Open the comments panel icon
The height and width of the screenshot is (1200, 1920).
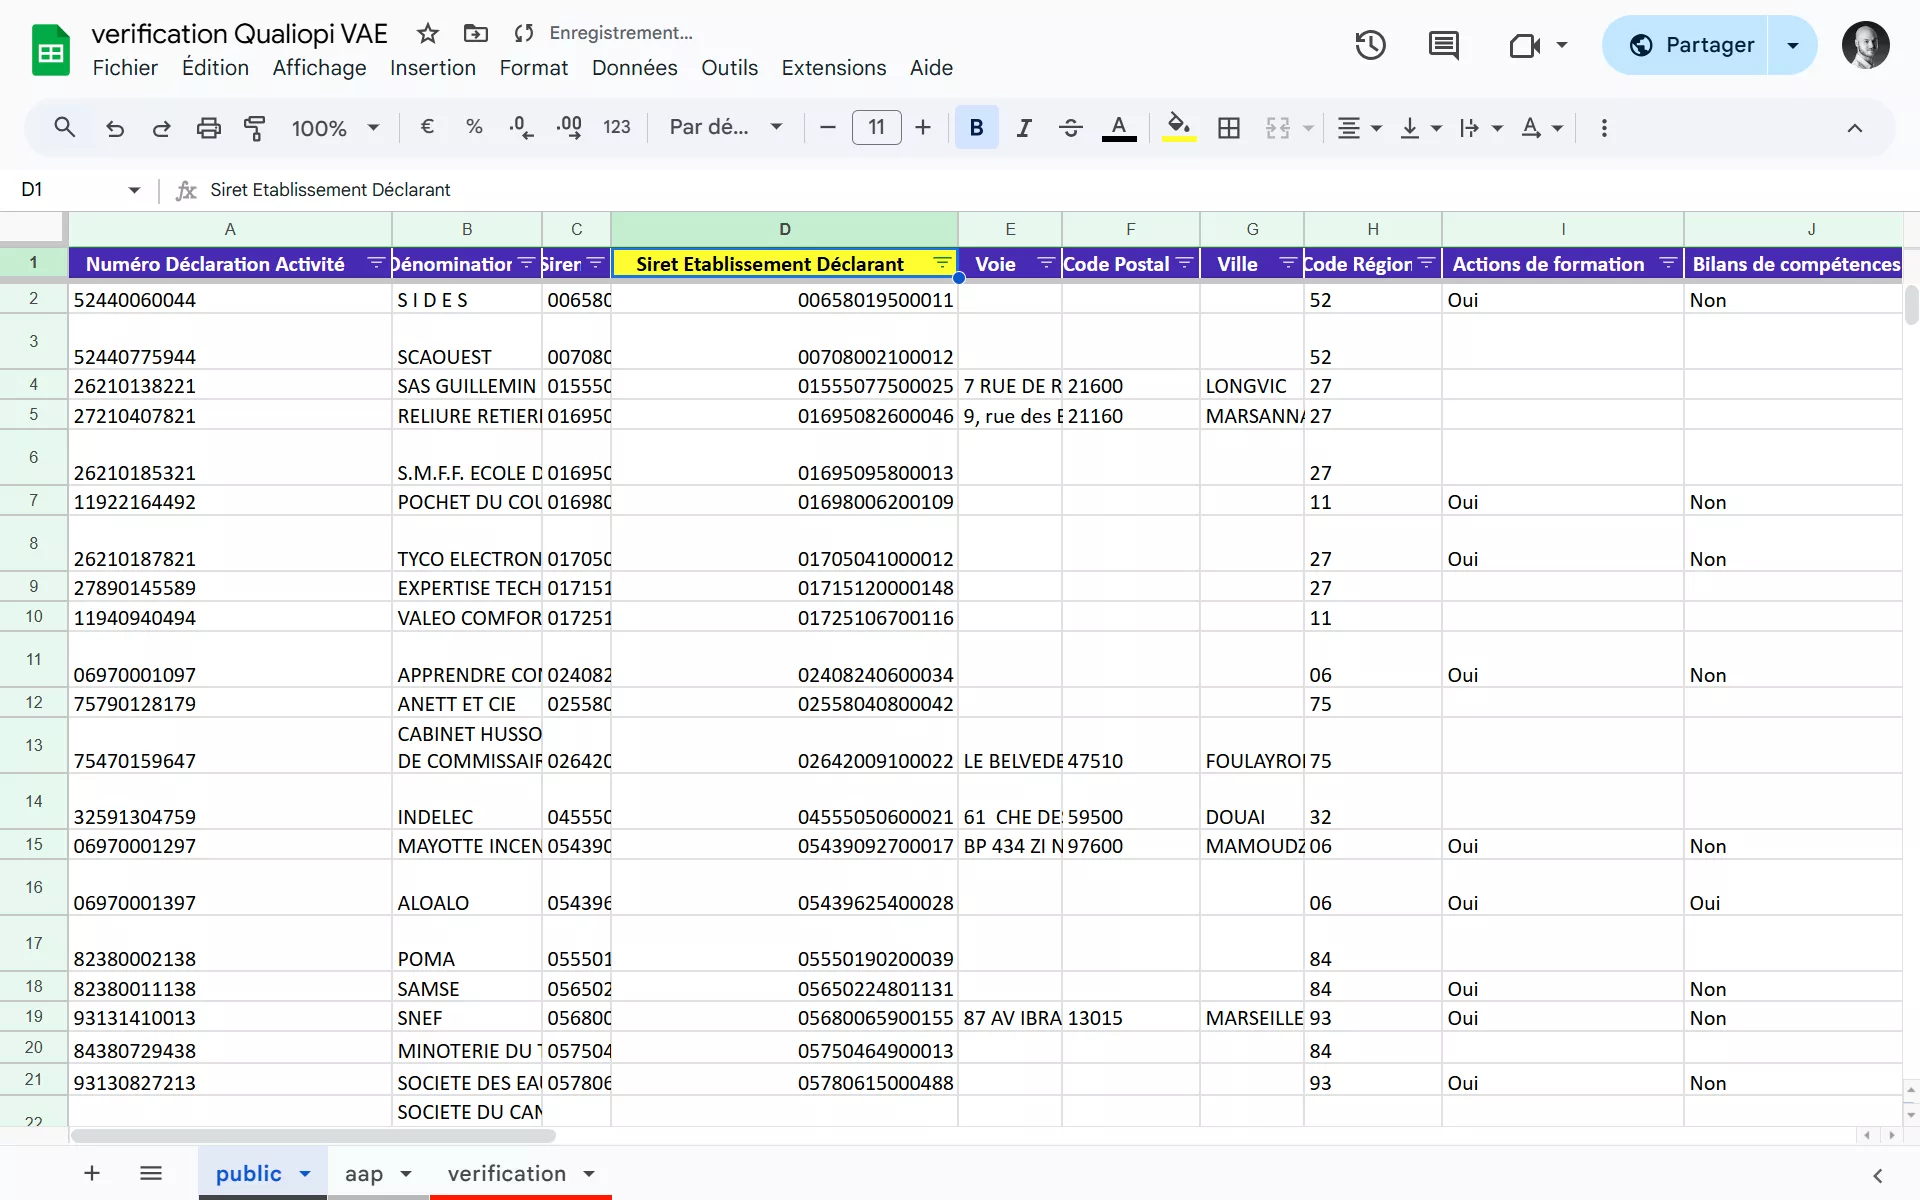pos(1443,45)
